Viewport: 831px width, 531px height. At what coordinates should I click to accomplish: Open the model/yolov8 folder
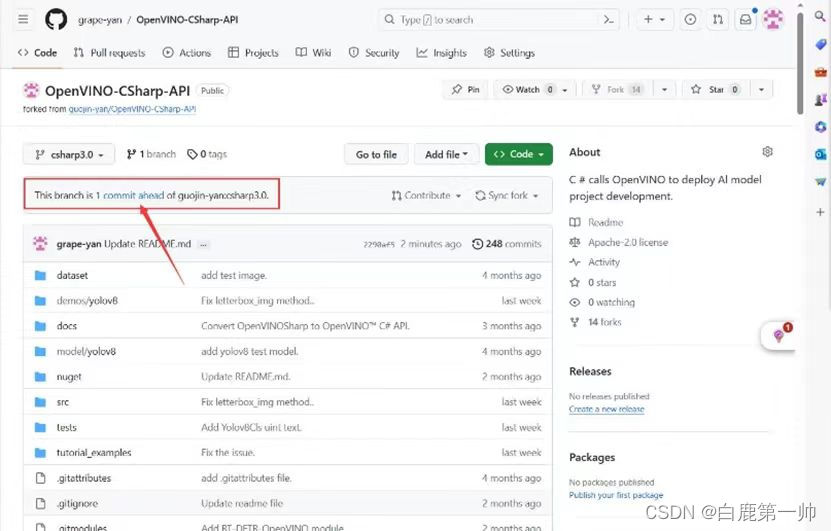pyautogui.click(x=86, y=351)
